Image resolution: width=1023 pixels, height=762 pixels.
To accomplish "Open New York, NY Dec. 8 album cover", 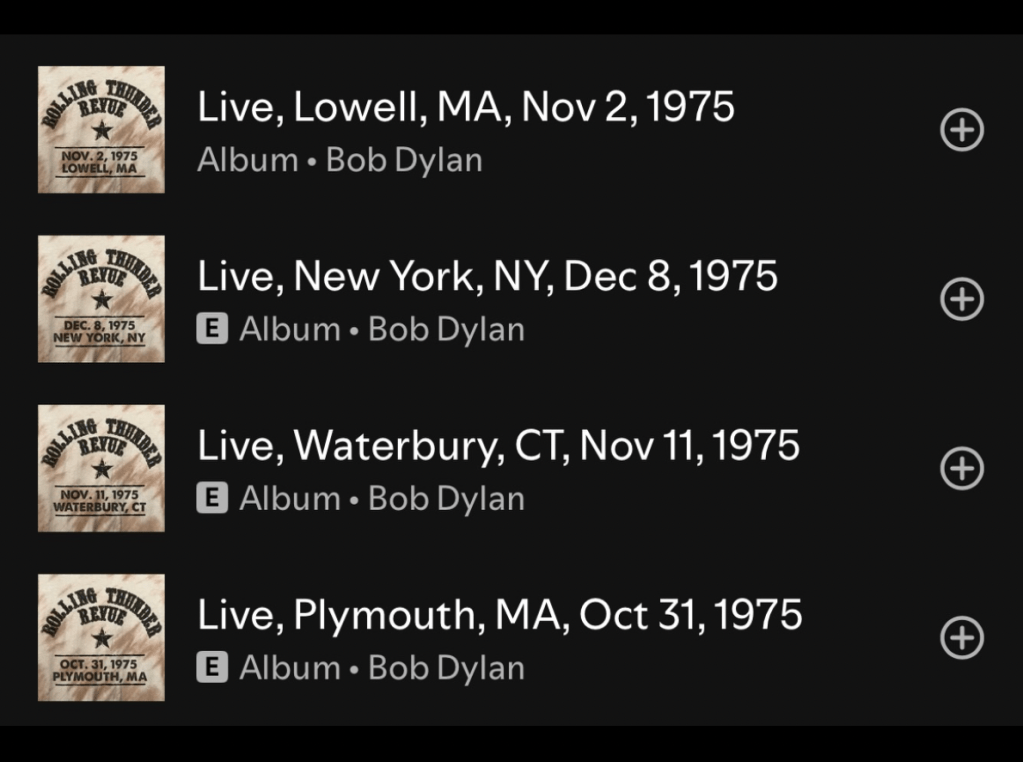I will coord(101,299).
